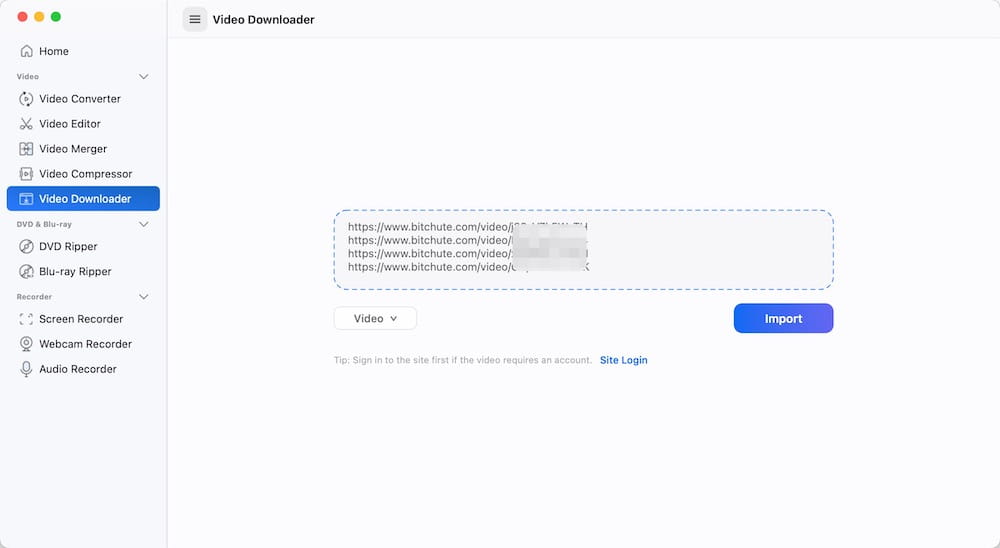Open Video Merger from the sidebar label
This screenshot has width=1000, height=548.
pyautogui.click(x=73, y=149)
